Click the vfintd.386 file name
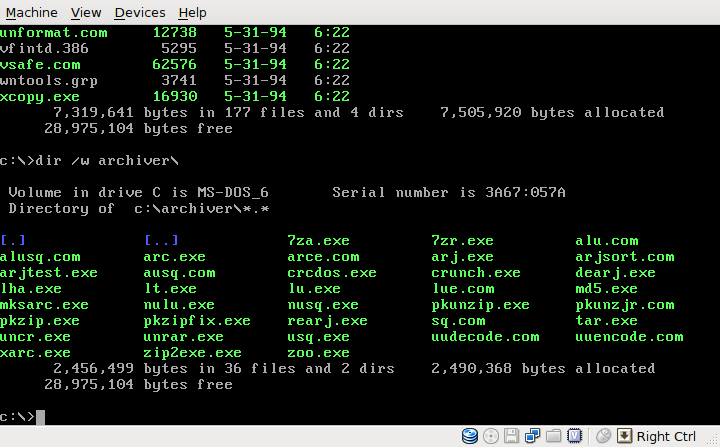The image size is (720, 447). [x=44, y=49]
